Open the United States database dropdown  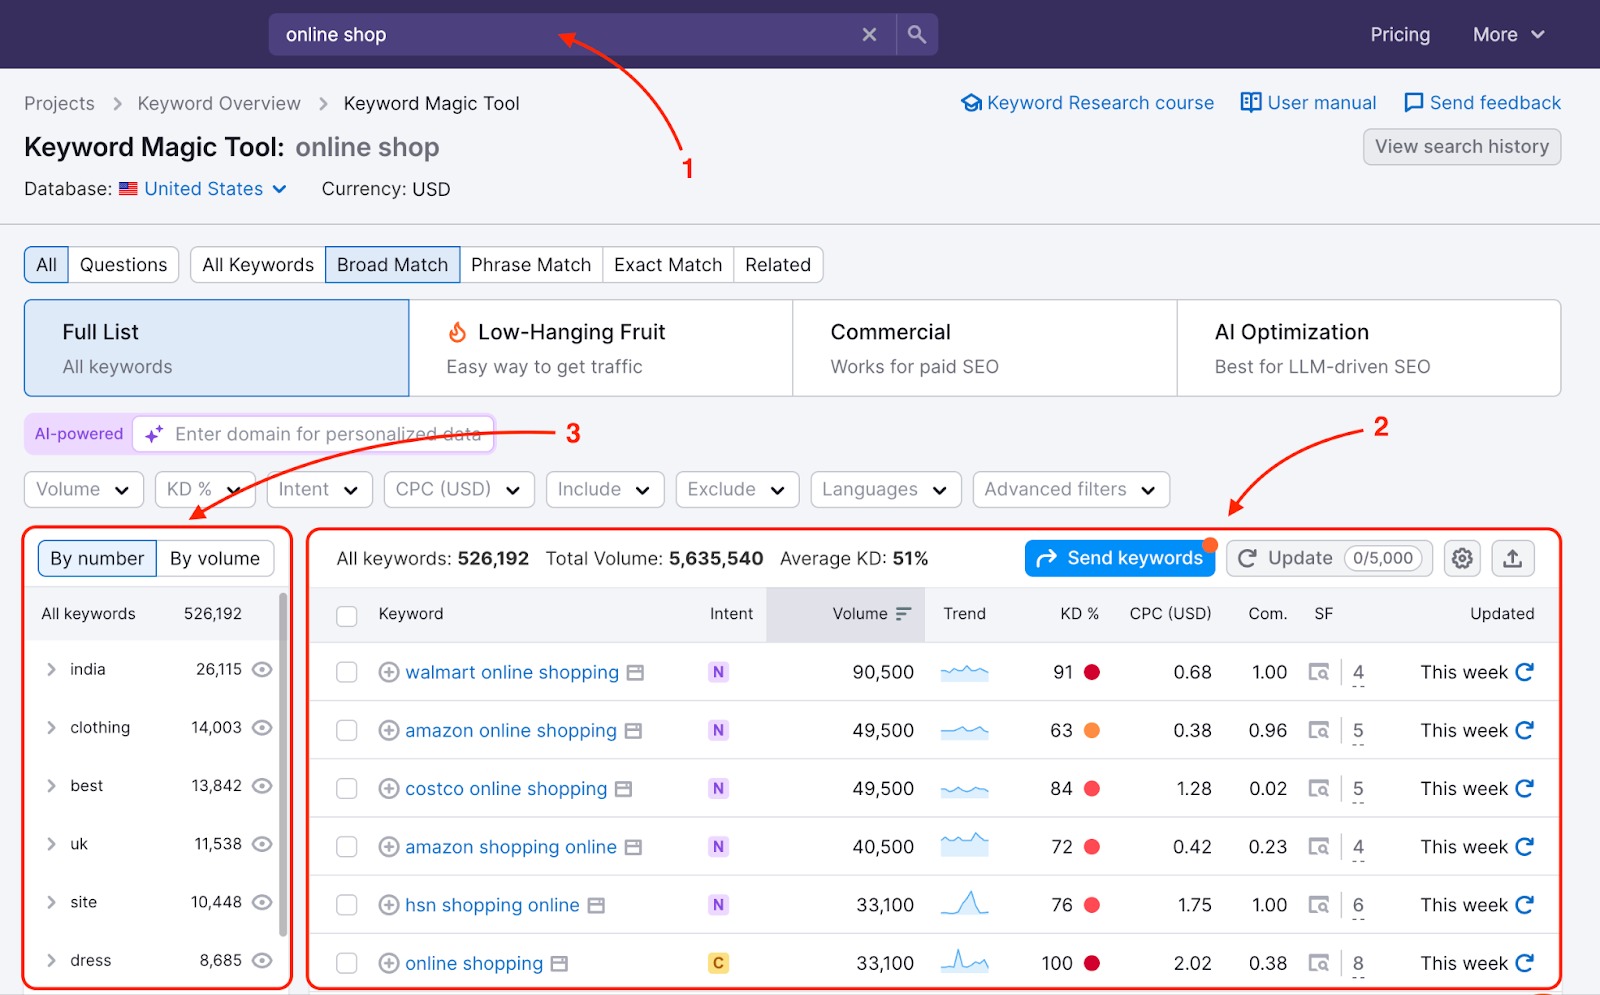coord(203,188)
